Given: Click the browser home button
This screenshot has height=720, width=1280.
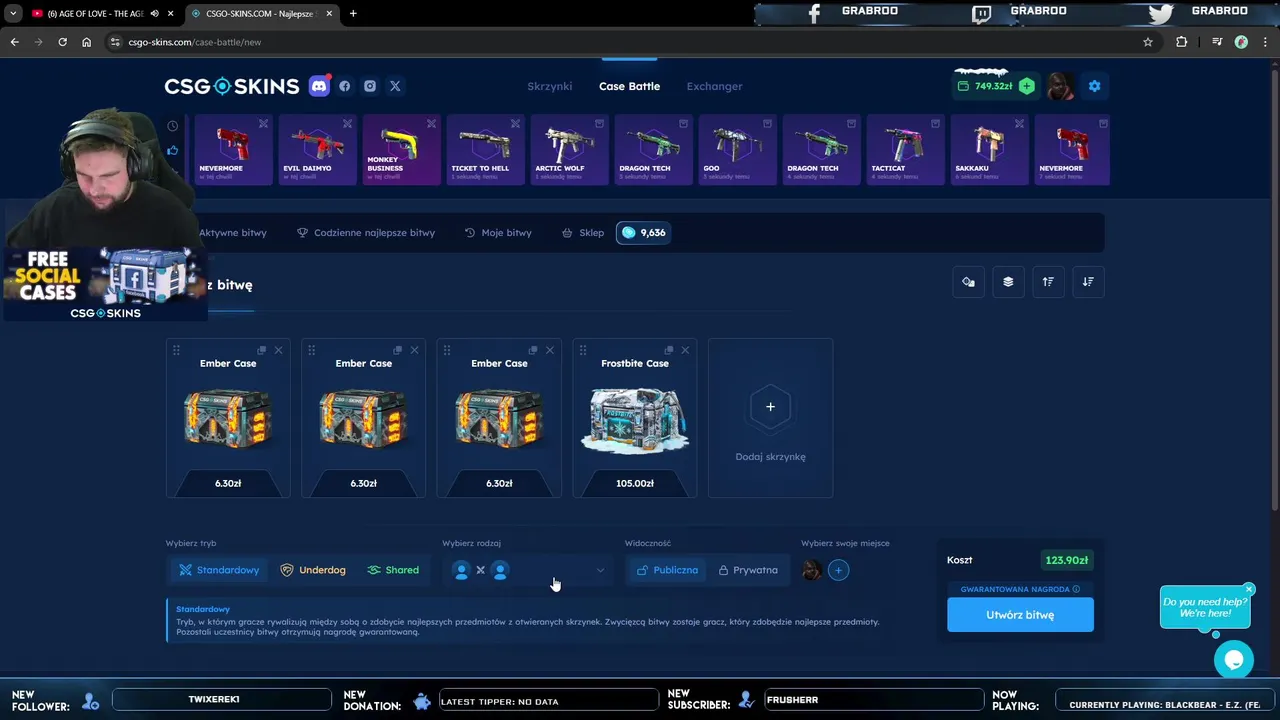Looking at the screenshot, I should pyautogui.click(x=87, y=42).
